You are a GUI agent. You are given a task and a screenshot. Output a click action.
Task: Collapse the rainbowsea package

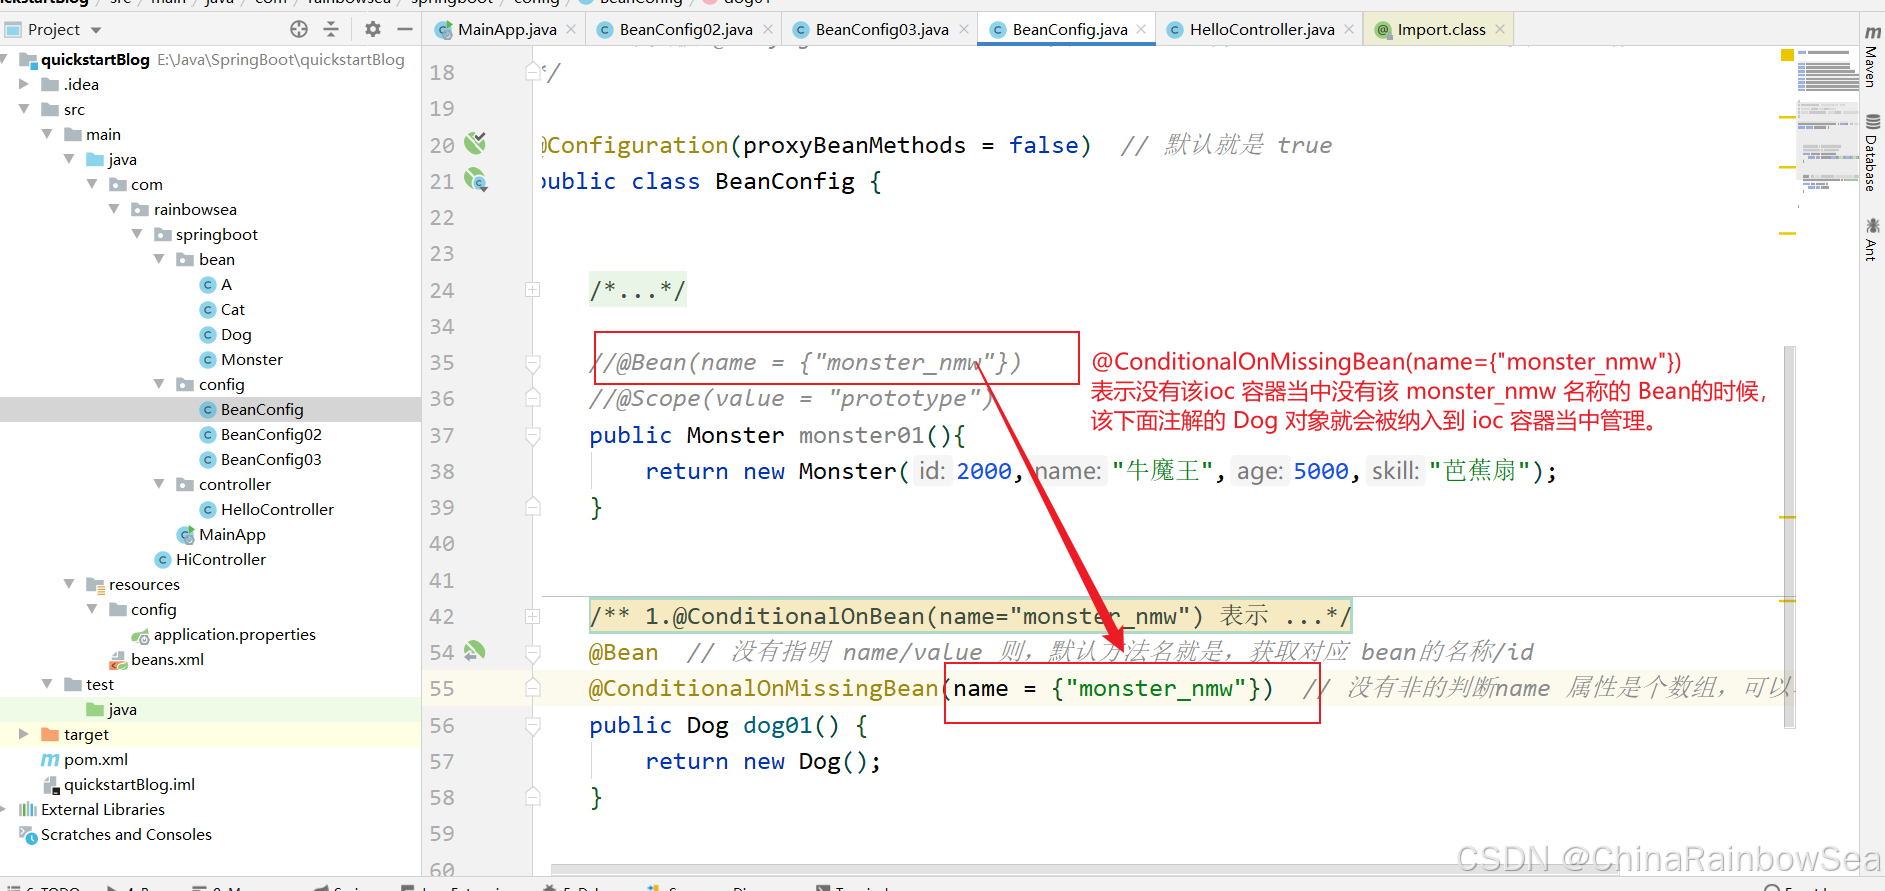tap(114, 209)
